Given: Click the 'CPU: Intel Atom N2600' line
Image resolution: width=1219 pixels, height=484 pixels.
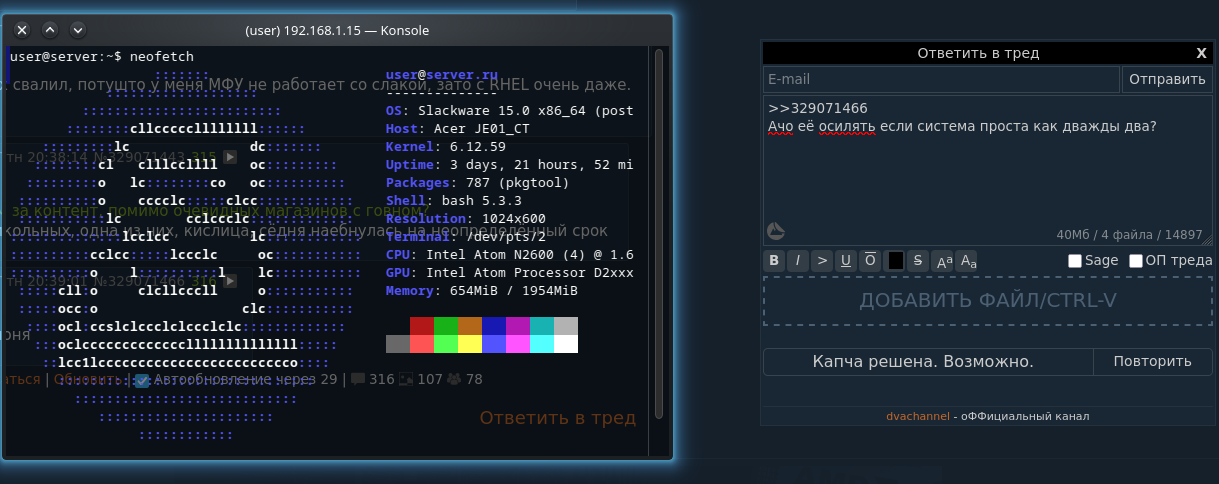Looking at the screenshot, I should click(x=510, y=255).
